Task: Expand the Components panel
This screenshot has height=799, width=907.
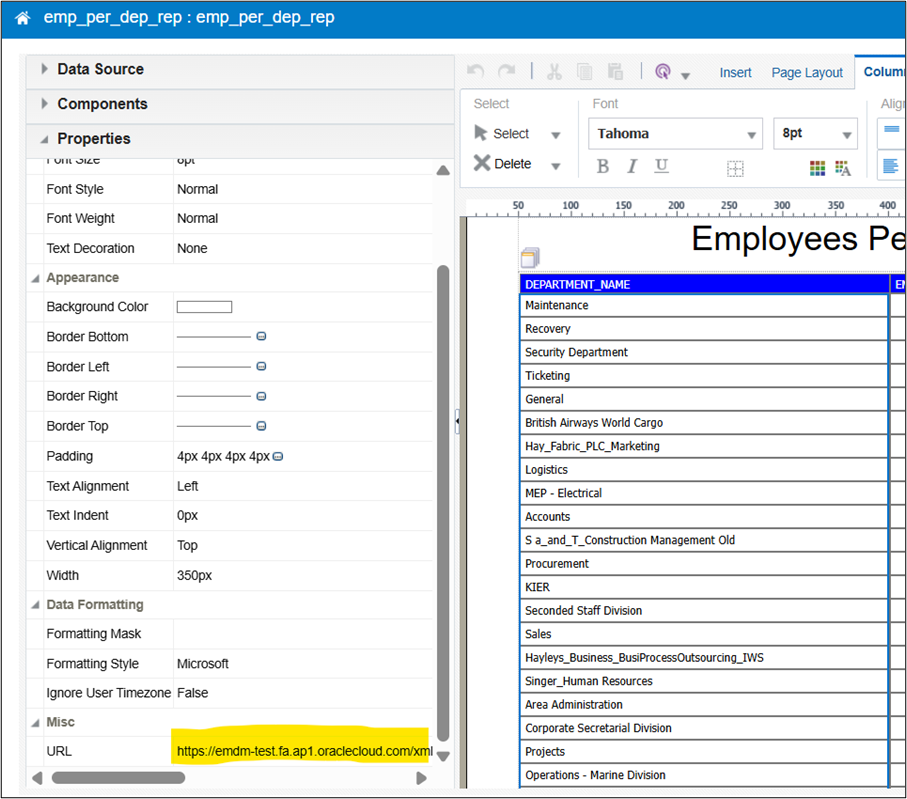Action: point(102,104)
